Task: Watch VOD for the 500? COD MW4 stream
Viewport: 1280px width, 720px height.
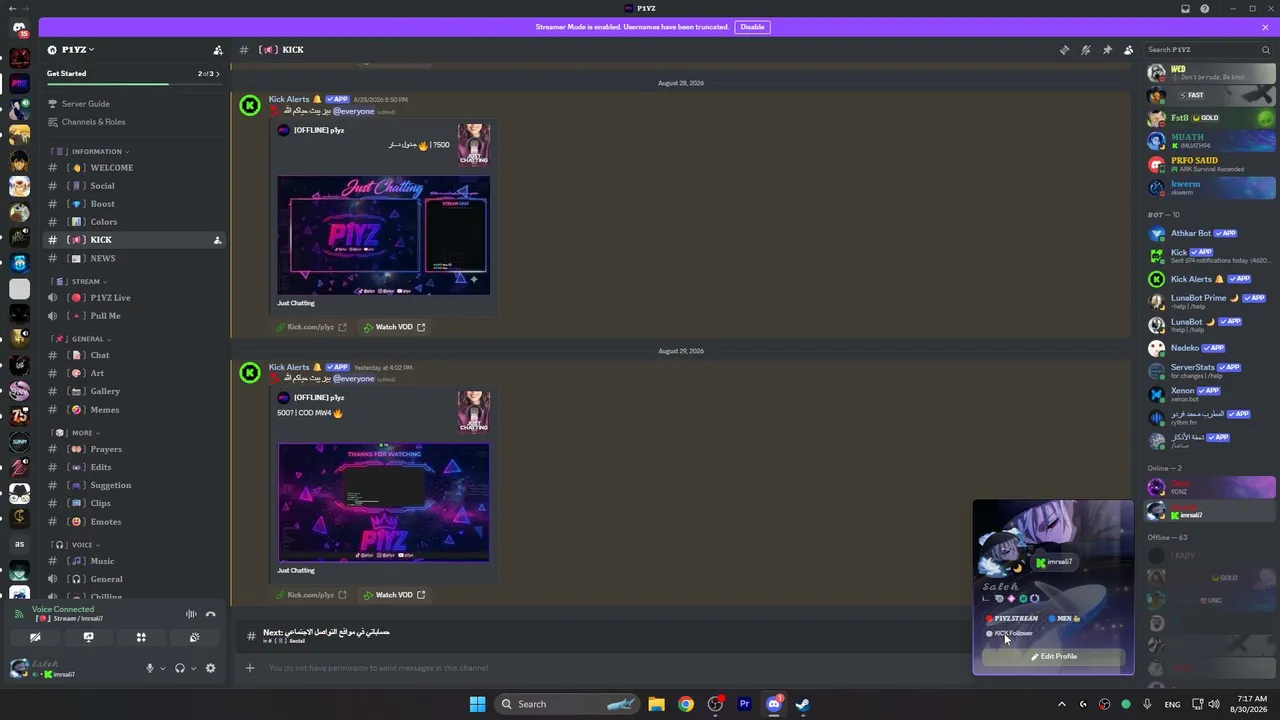Action: (x=394, y=595)
